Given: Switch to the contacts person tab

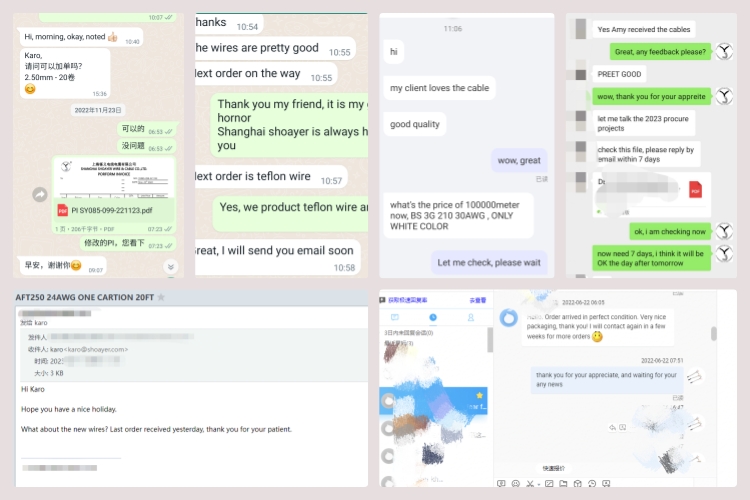Looking at the screenshot, I should coord(471,317).
